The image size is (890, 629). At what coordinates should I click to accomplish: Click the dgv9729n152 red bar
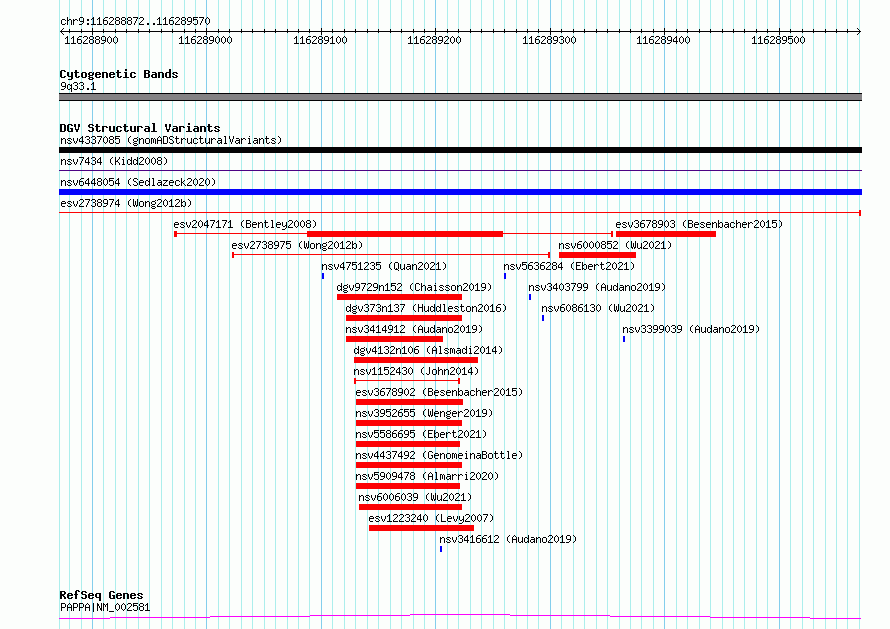tap(399, 297)
